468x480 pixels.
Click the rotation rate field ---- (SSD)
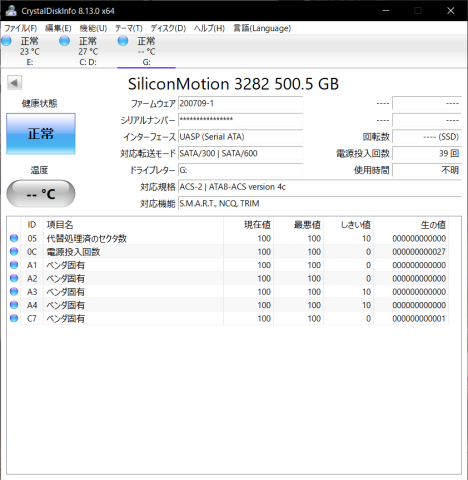[427, 137]
